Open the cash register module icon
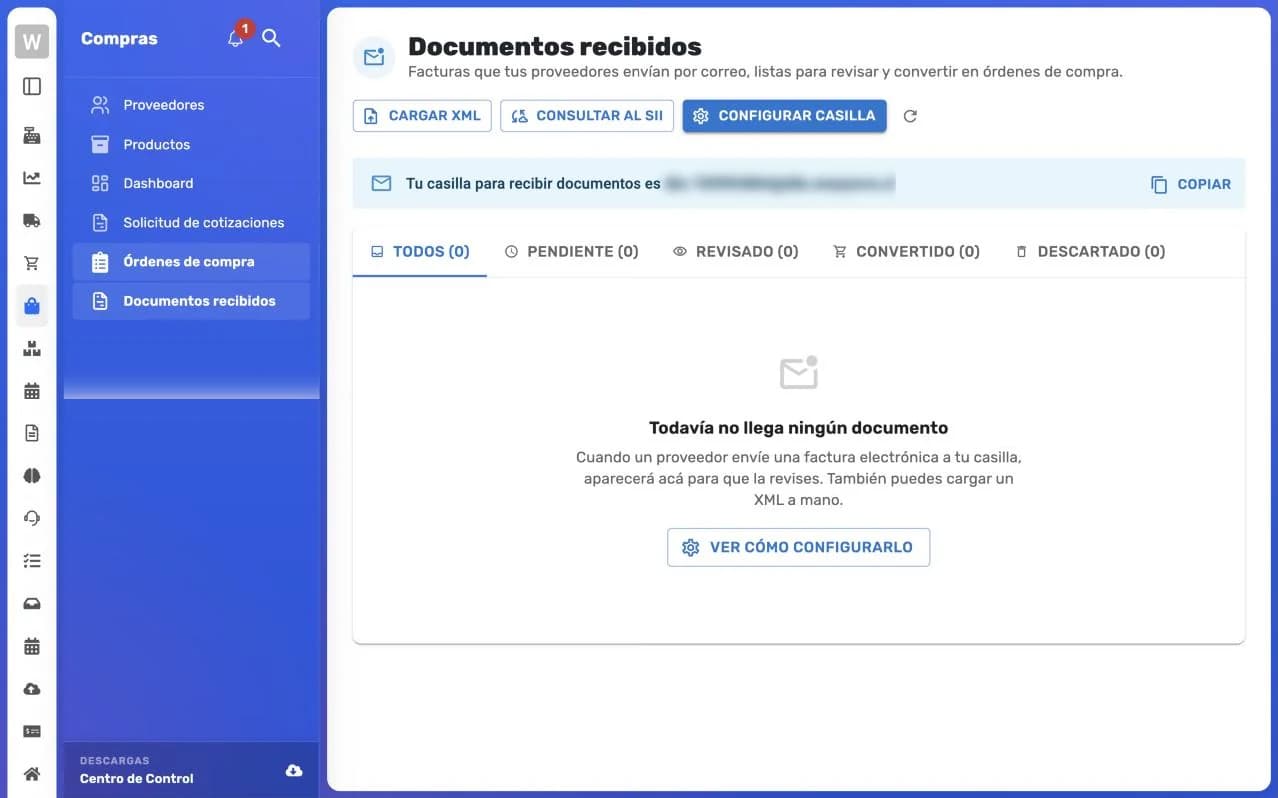Viewport: 1278px width, 798px height. (32, 135)
